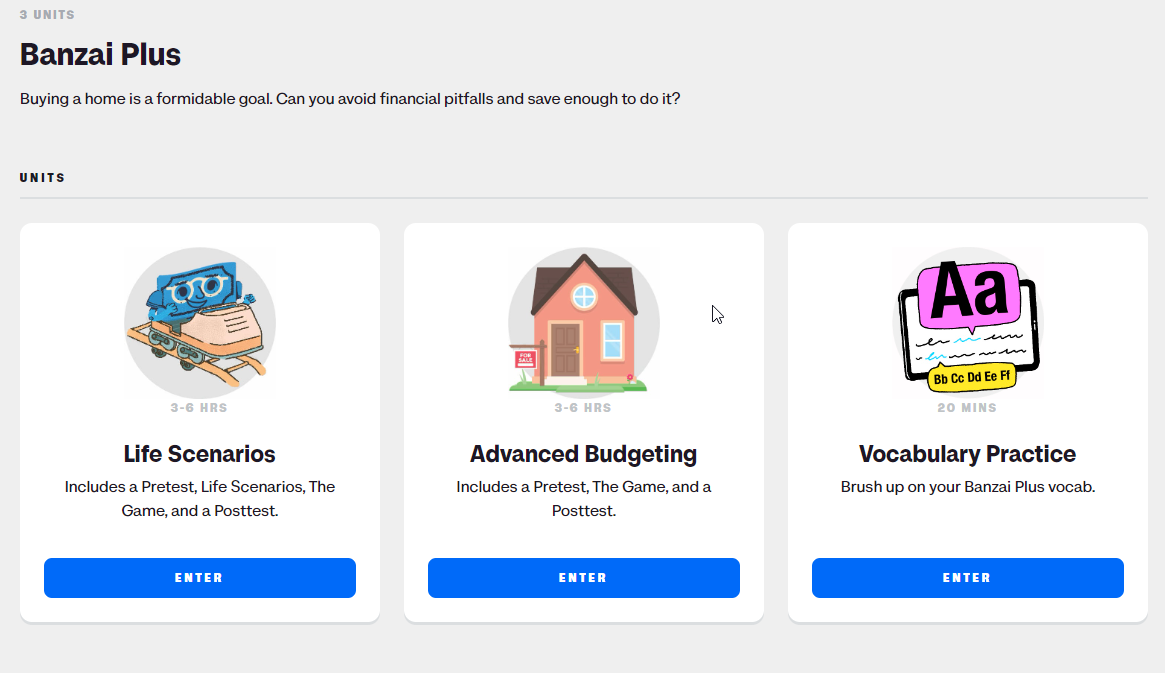
Task: Click the 3 UNITS label above the heading
Action: (47, 14)
